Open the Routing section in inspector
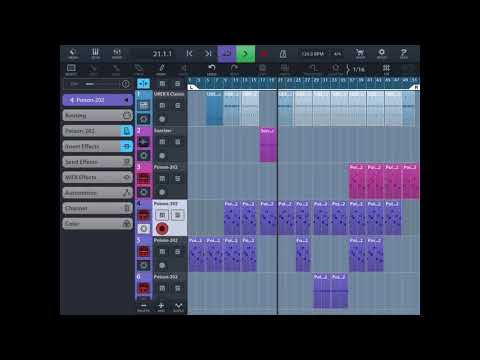480x360 pixels. (98, 116)
